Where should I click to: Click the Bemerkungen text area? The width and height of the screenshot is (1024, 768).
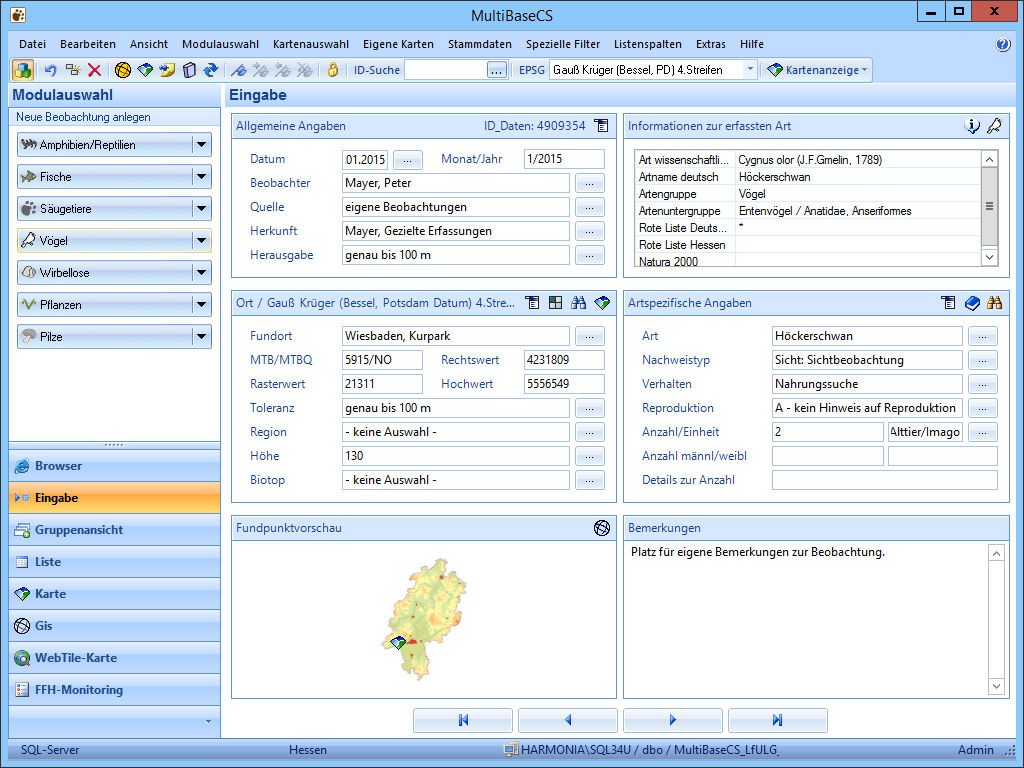tap(807, 618)
